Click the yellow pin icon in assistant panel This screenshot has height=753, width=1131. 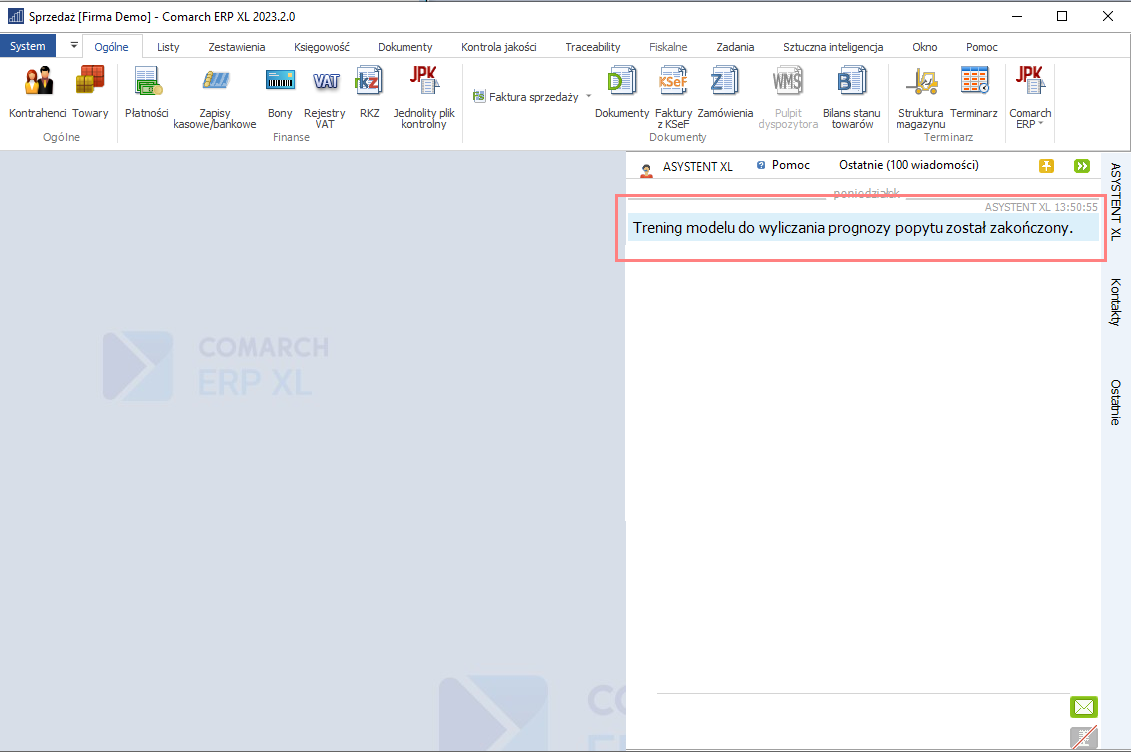[1047, 166]
